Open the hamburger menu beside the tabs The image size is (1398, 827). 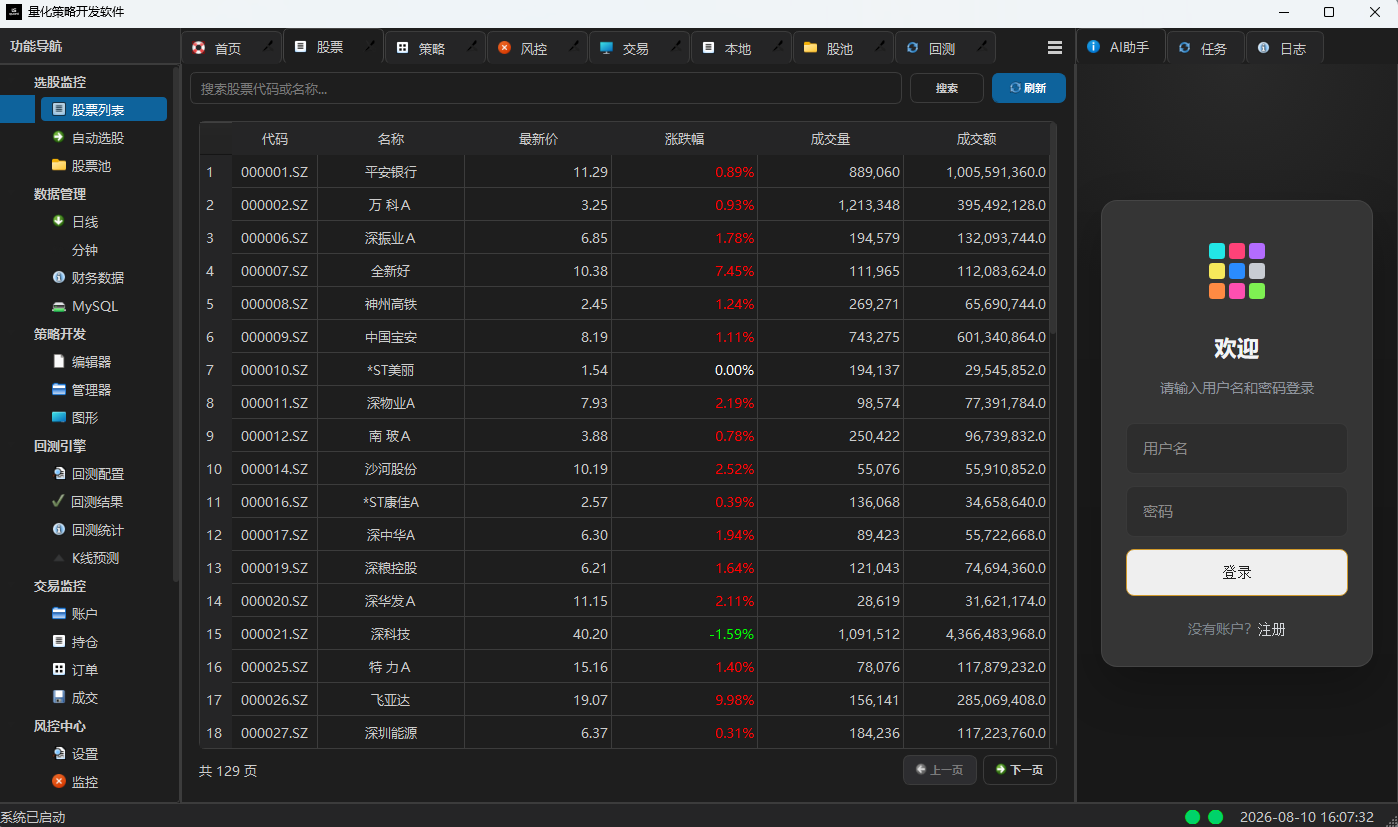tap(1055, 48)
